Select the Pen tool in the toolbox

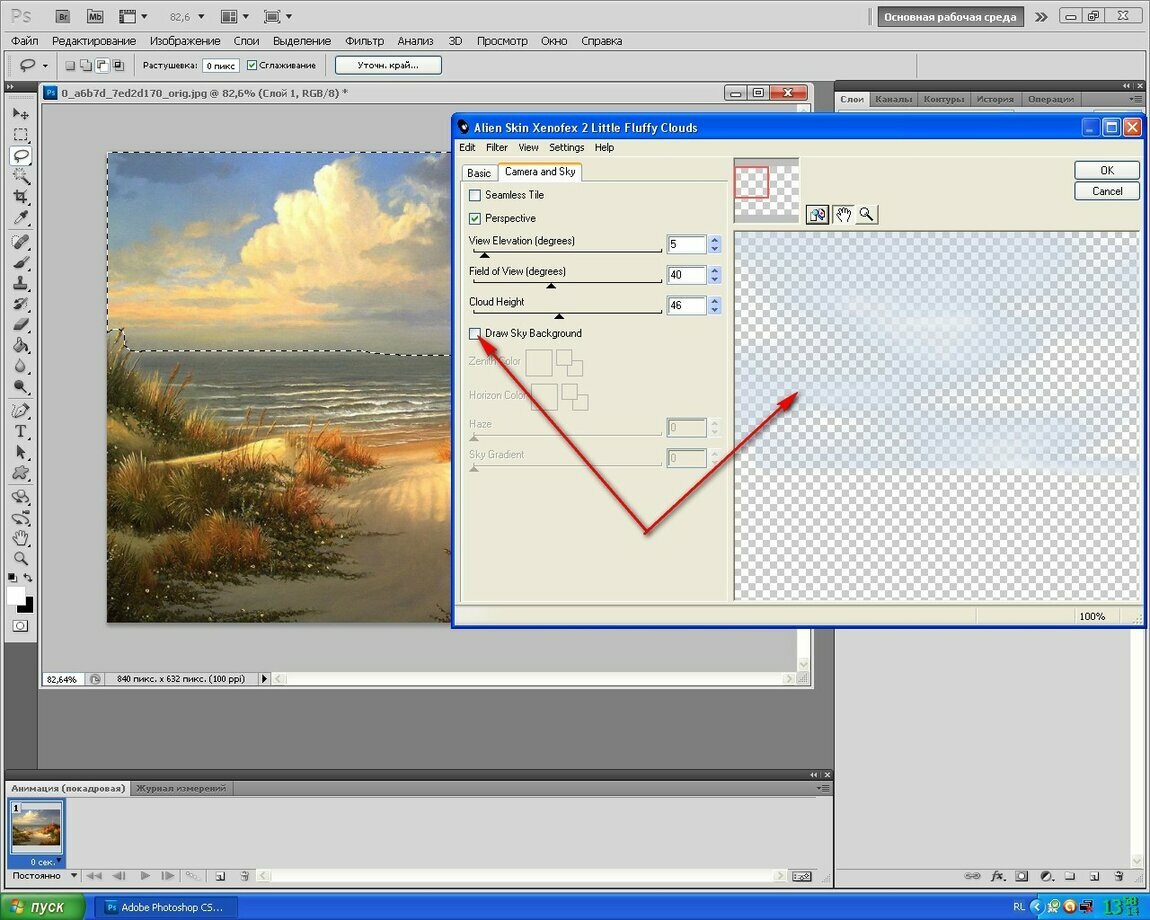tap(21, 411)
